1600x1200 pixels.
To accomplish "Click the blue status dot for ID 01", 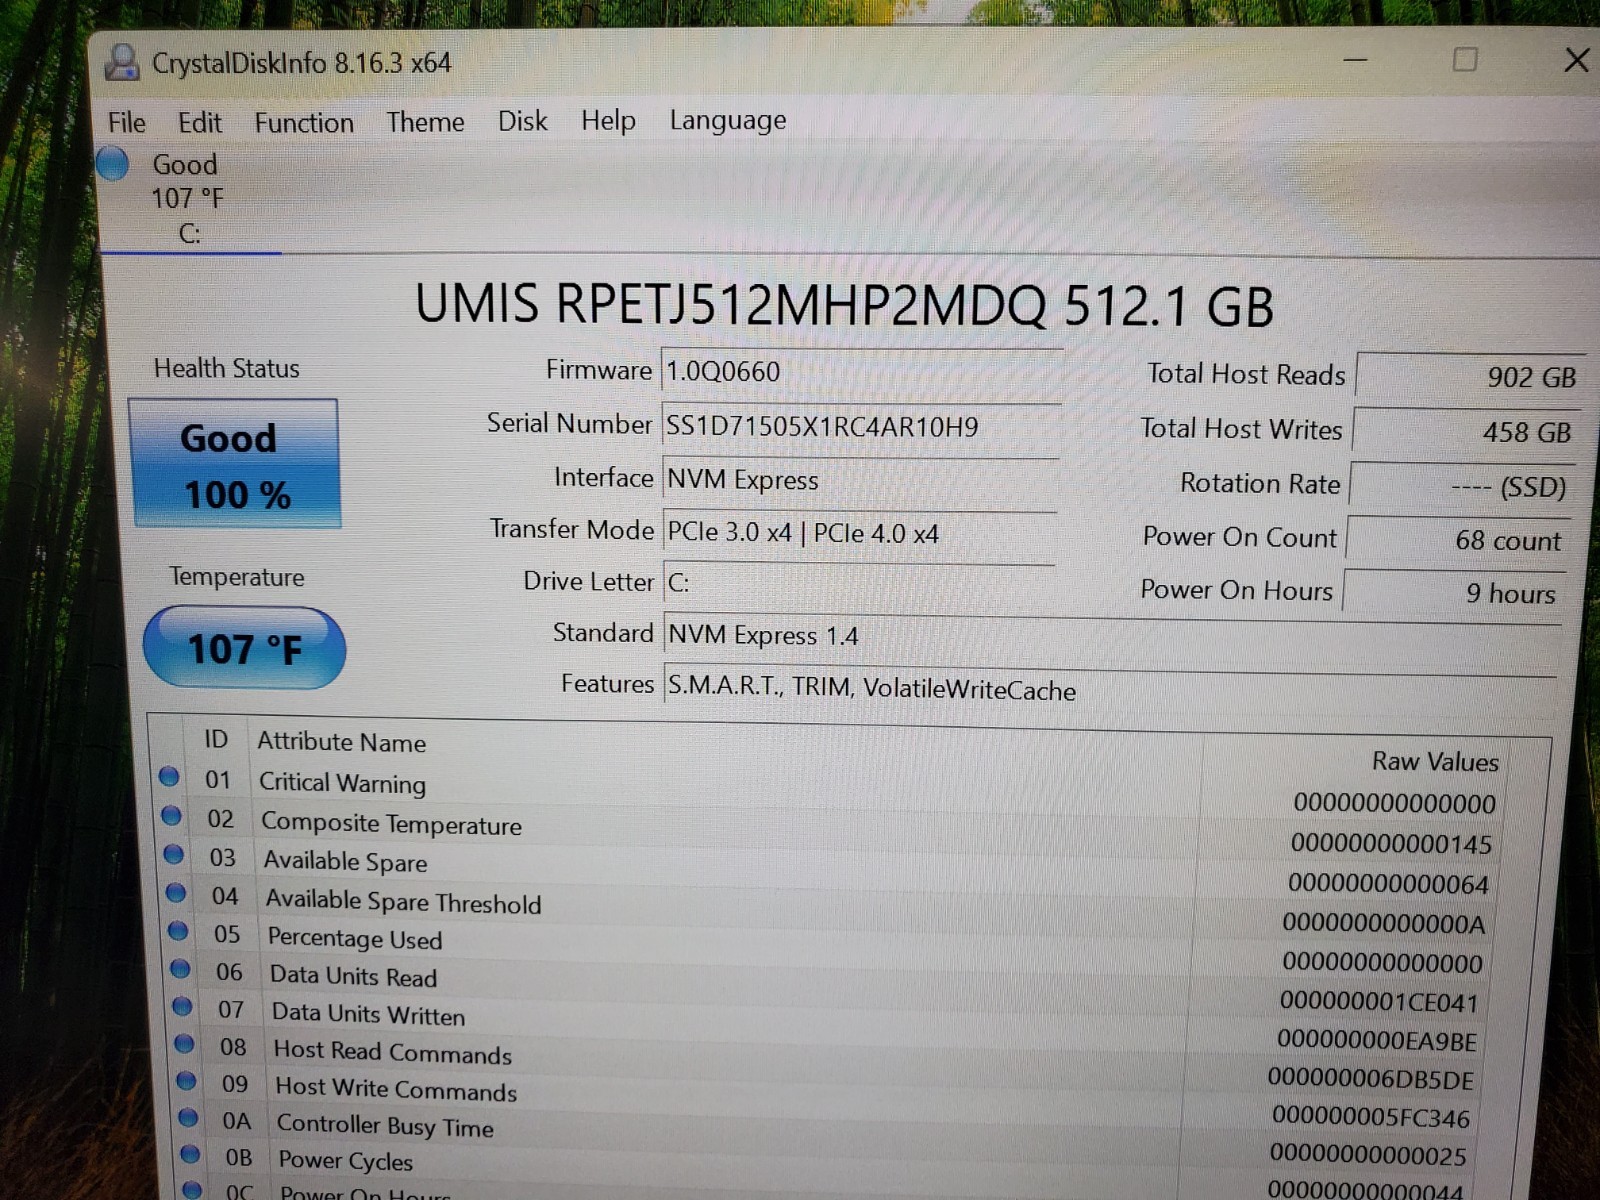I will pos(169,777).
